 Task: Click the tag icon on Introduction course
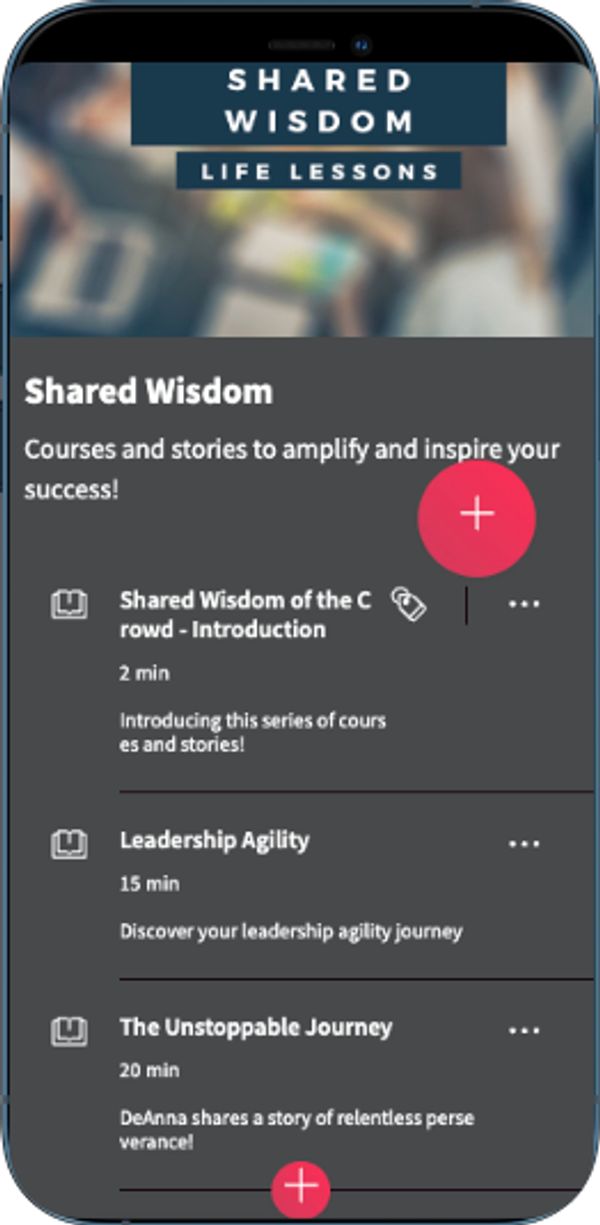click(408, 604)
